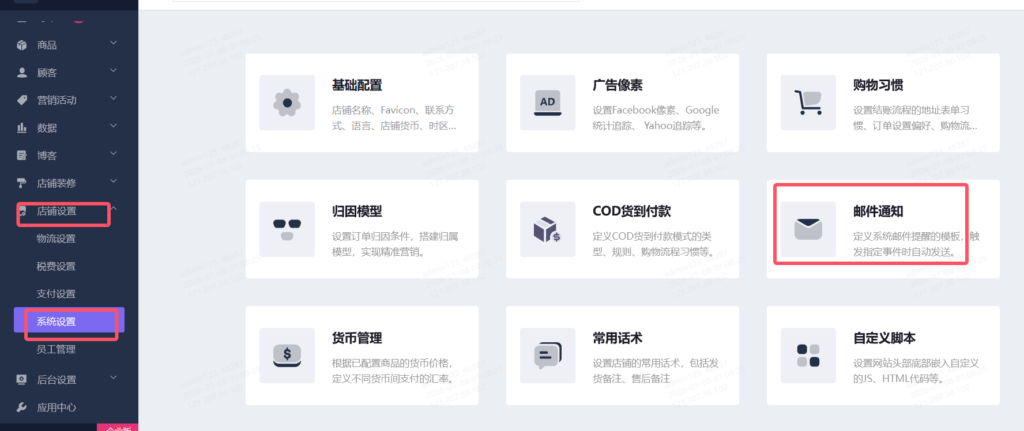Viewport: 1024px width, 431px height.
Task: Open 支付设置 submenu item
Action: point(56,294)
